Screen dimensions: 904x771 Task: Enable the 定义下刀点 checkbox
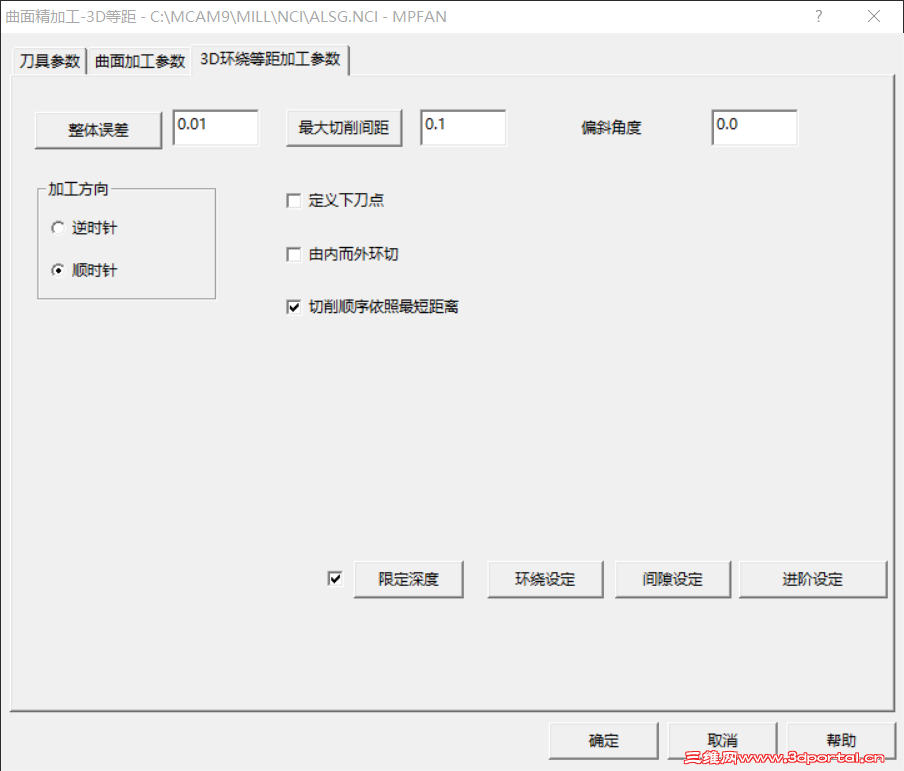coord(294,200)
